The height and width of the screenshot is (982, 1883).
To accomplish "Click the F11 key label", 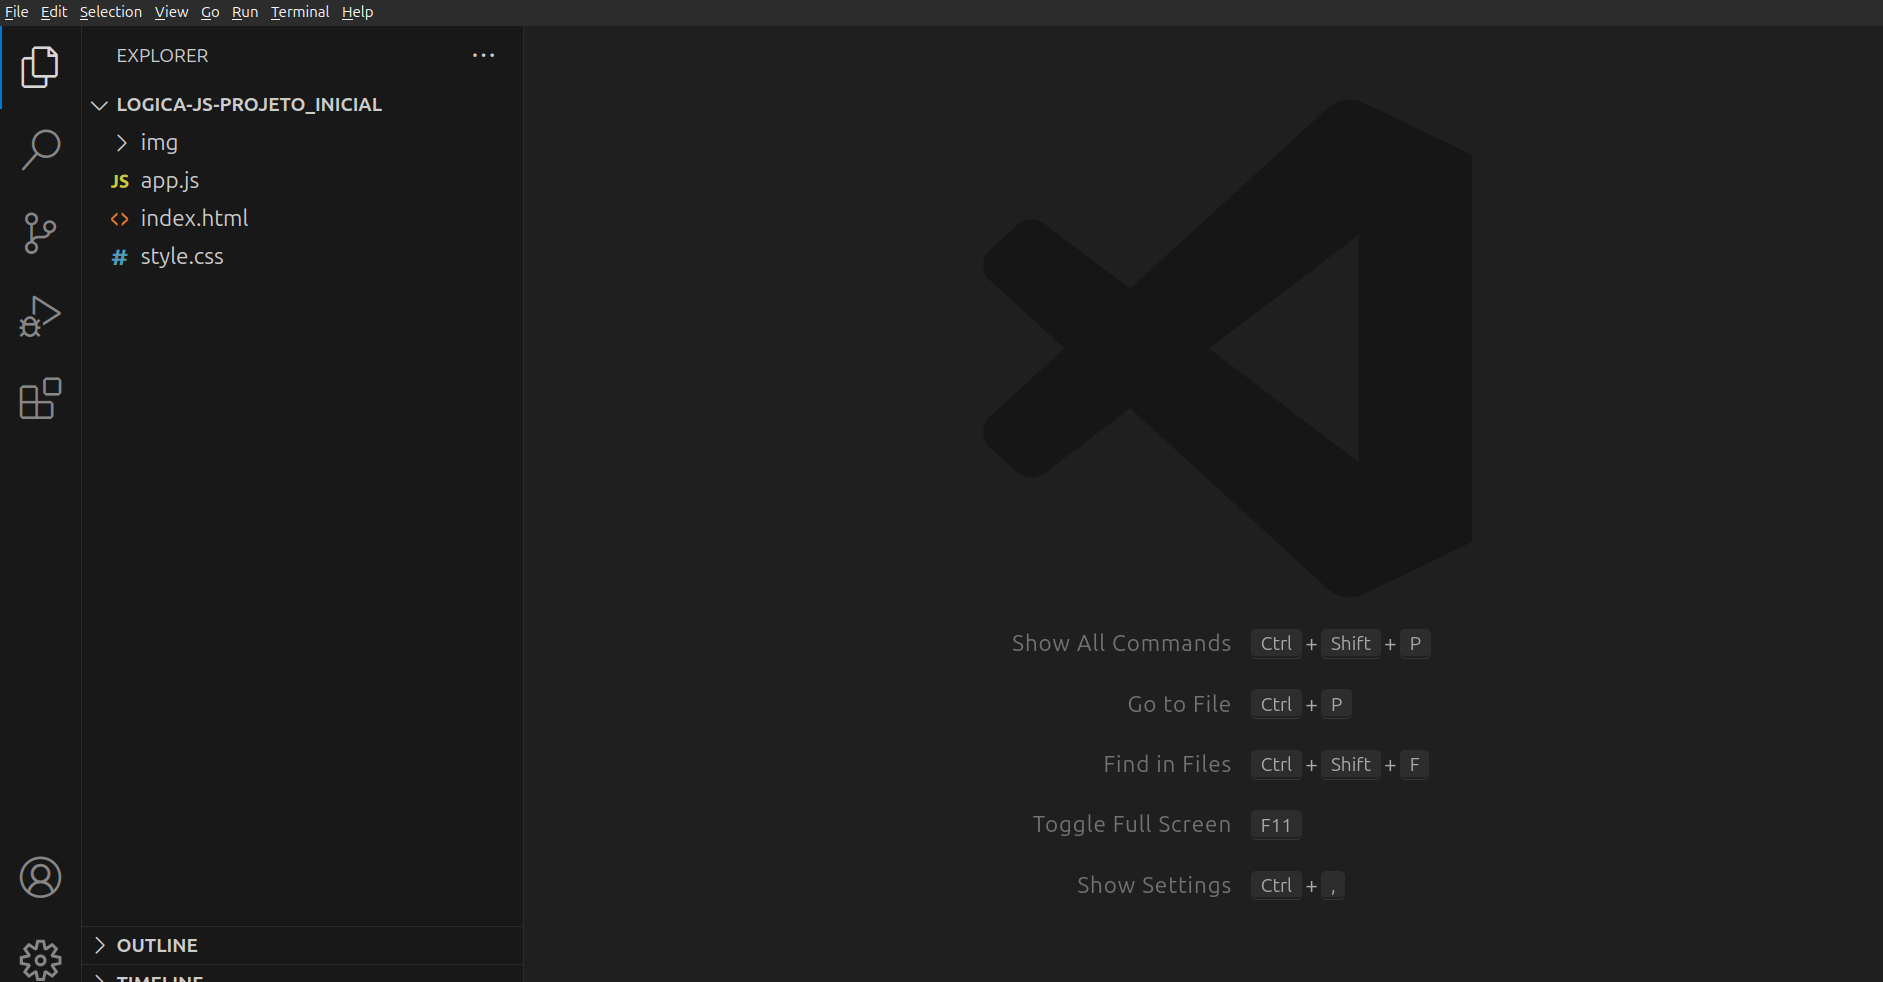I will tap(1276, 825).
